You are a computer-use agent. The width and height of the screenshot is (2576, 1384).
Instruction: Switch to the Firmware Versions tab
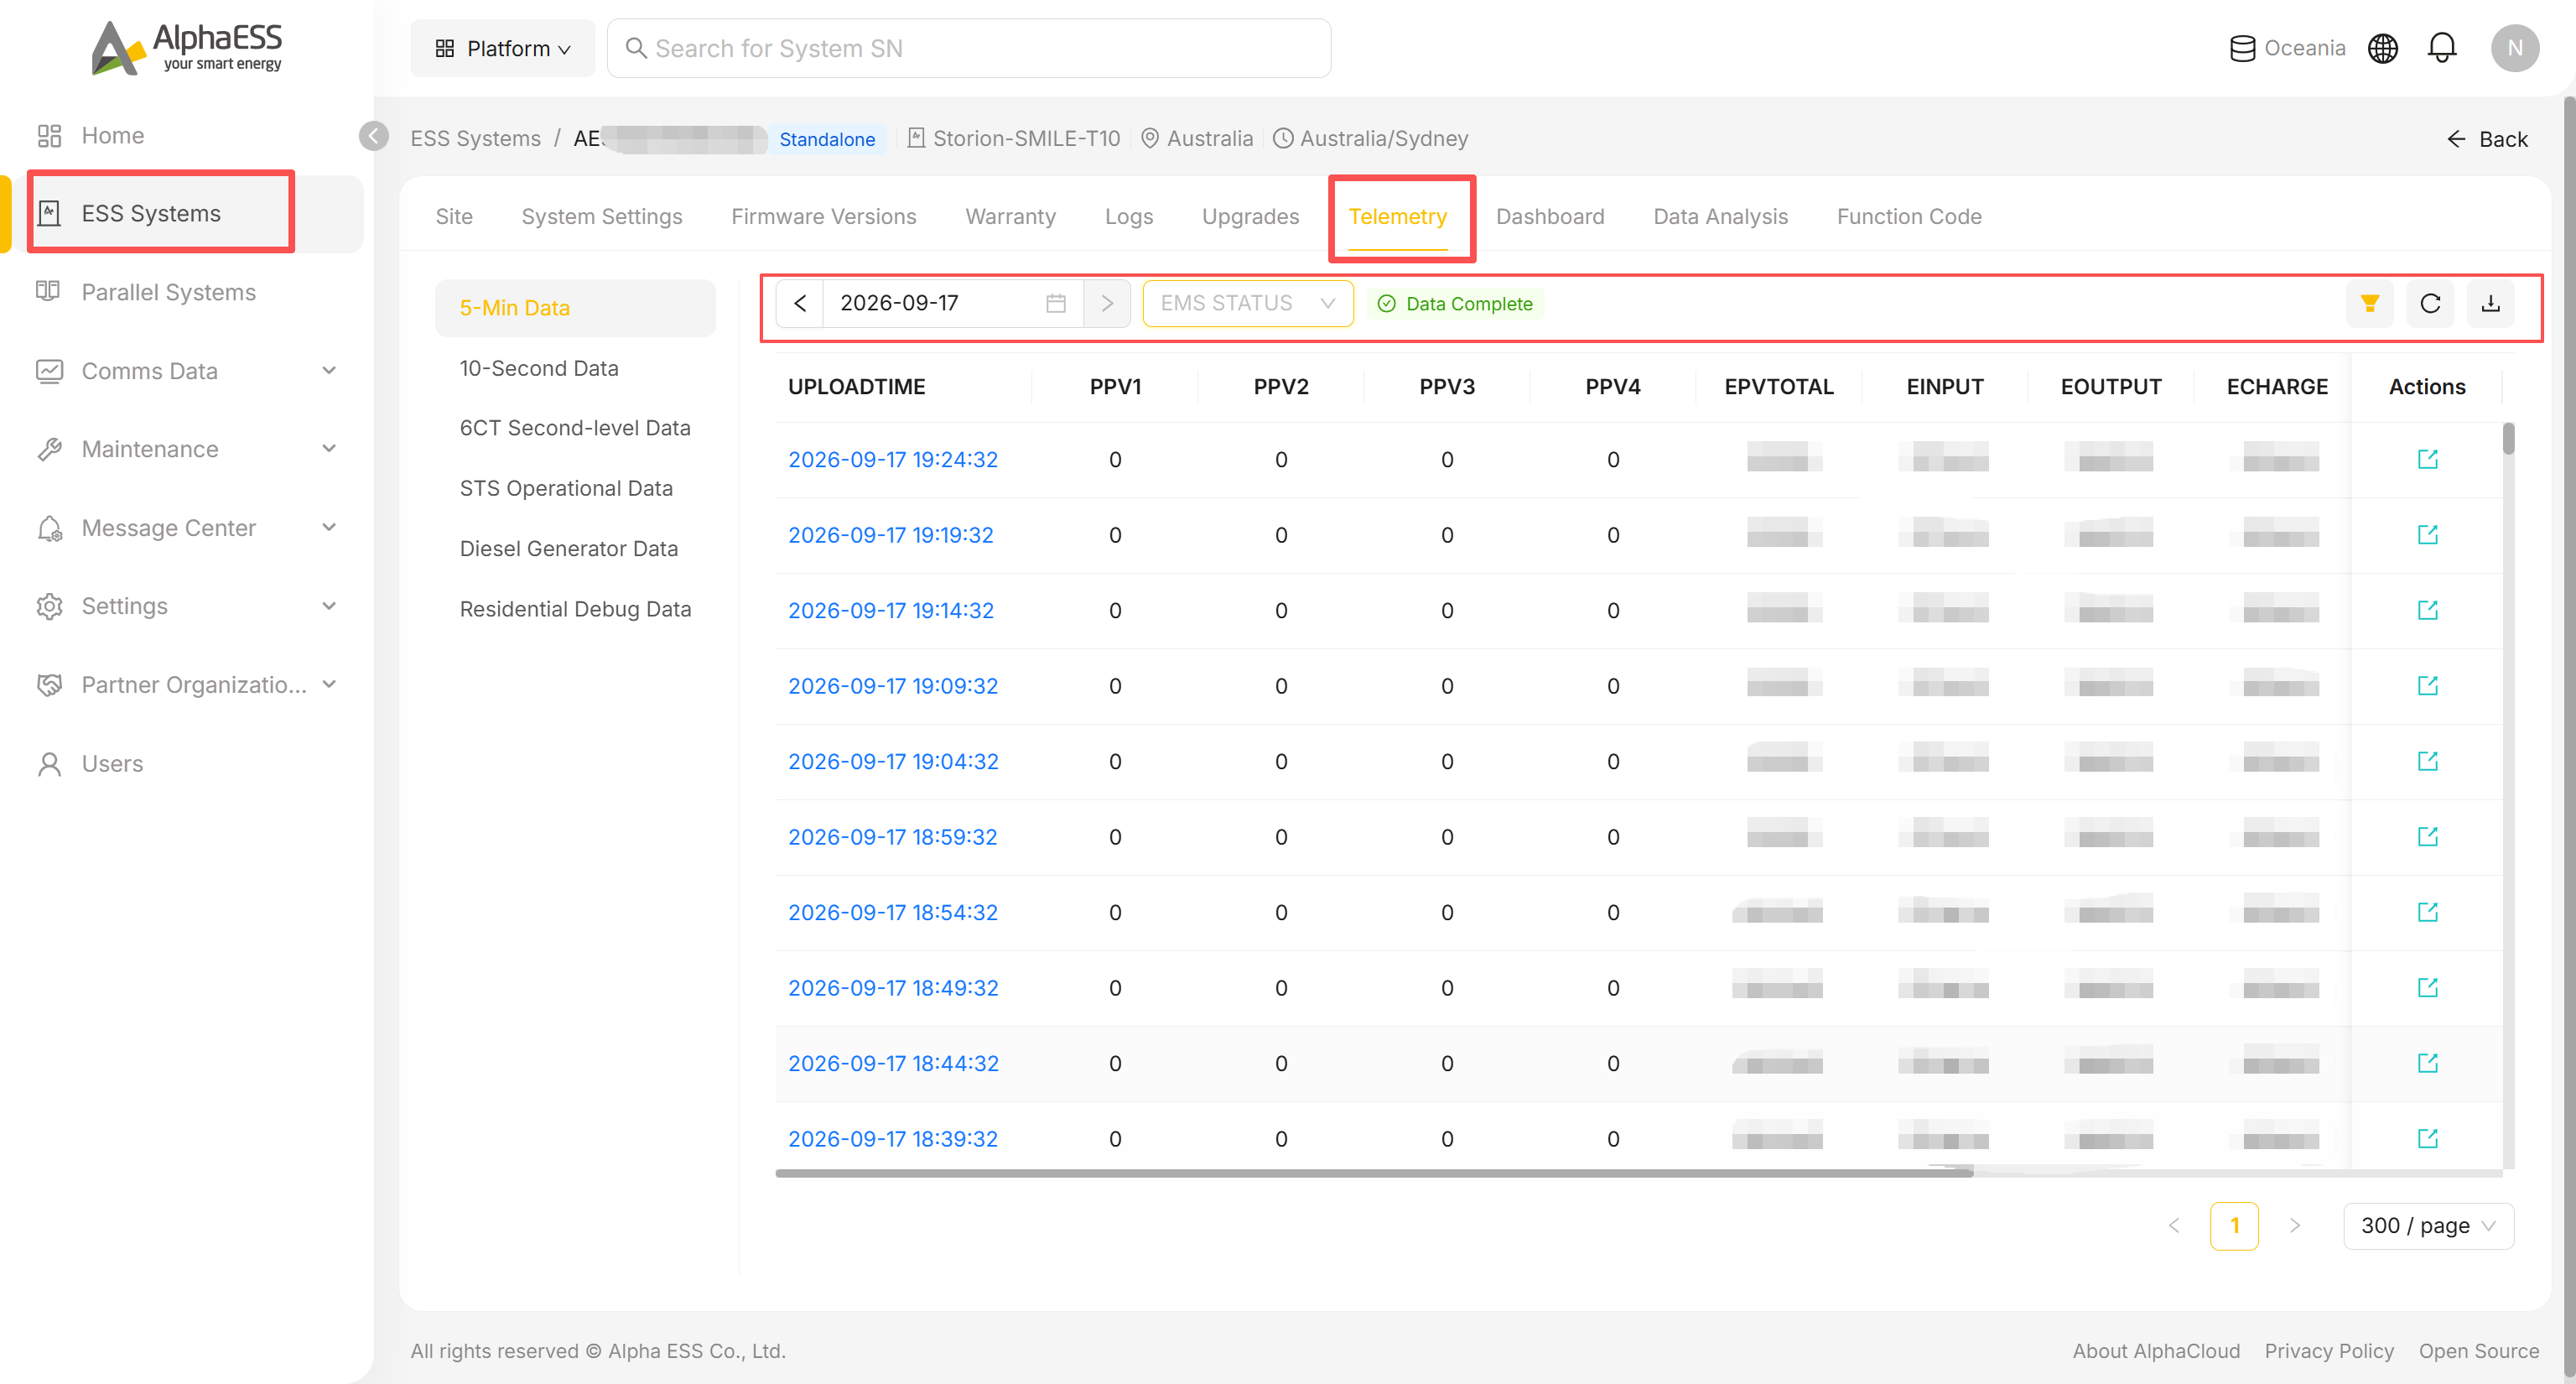pyautogui.click(x=823, y=216)
